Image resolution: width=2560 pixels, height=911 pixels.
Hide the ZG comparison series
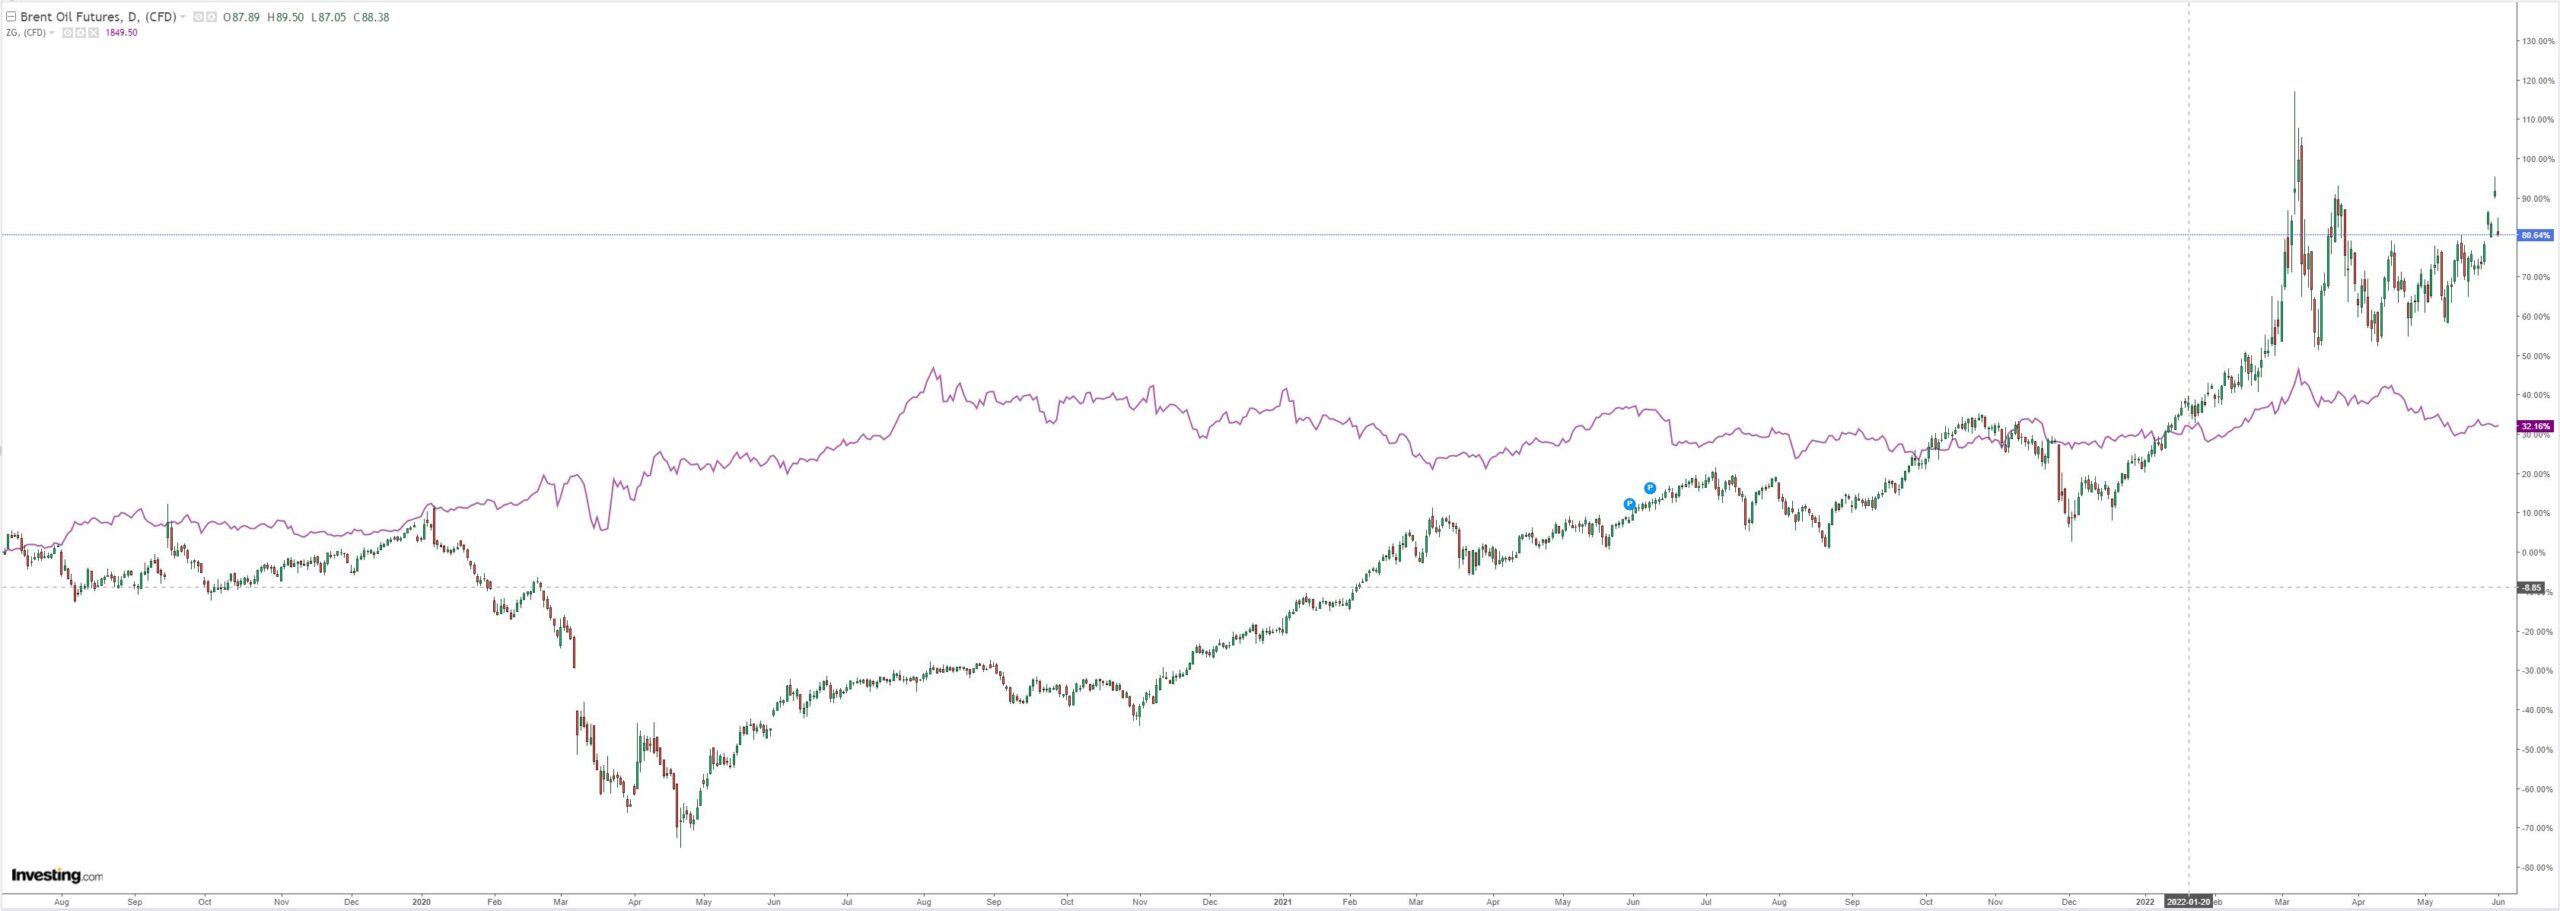pyautogui.click(x=68, y=33)
